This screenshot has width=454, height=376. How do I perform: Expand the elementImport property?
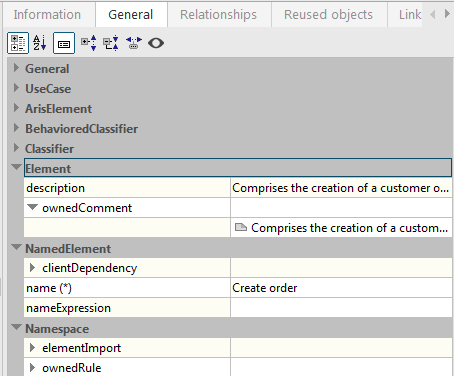tap(32, 348)
